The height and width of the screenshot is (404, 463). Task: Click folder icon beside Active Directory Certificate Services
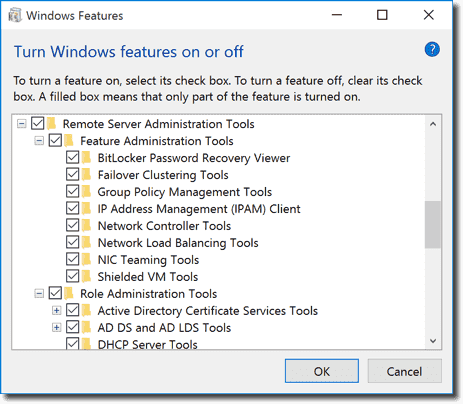86,310
